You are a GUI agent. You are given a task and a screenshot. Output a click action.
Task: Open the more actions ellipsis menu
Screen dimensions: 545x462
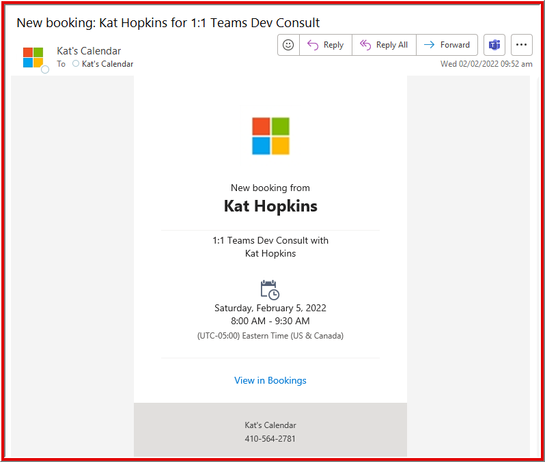[x=521, y=45]
